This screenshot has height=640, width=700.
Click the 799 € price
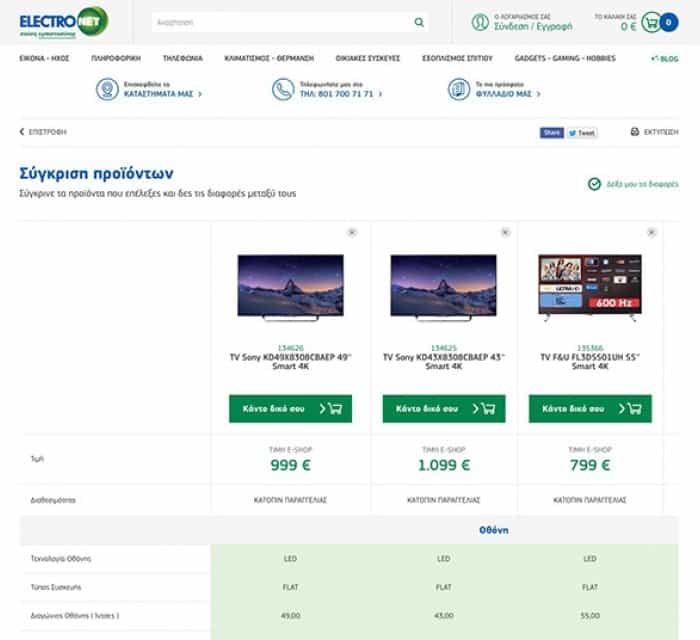click(x=590, y=465)
